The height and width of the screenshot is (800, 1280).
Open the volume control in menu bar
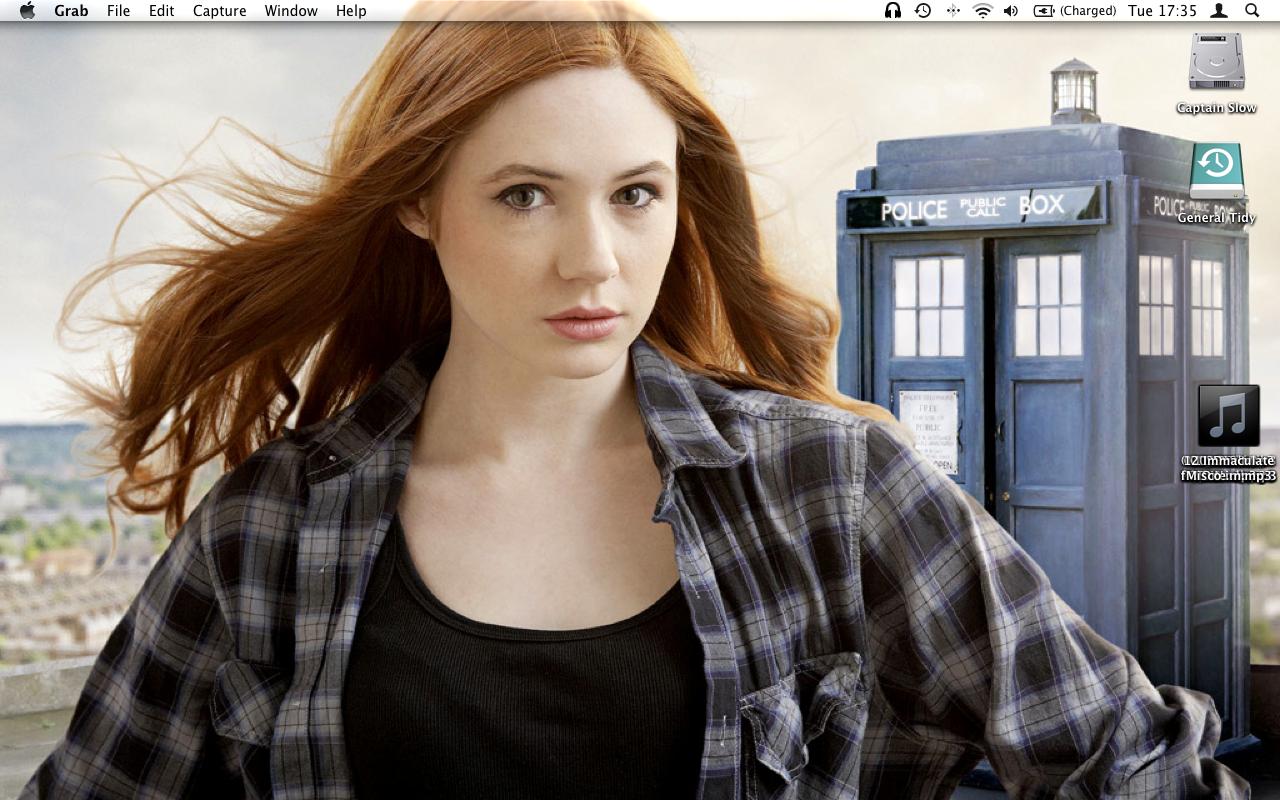click(x=1011, y=11)
